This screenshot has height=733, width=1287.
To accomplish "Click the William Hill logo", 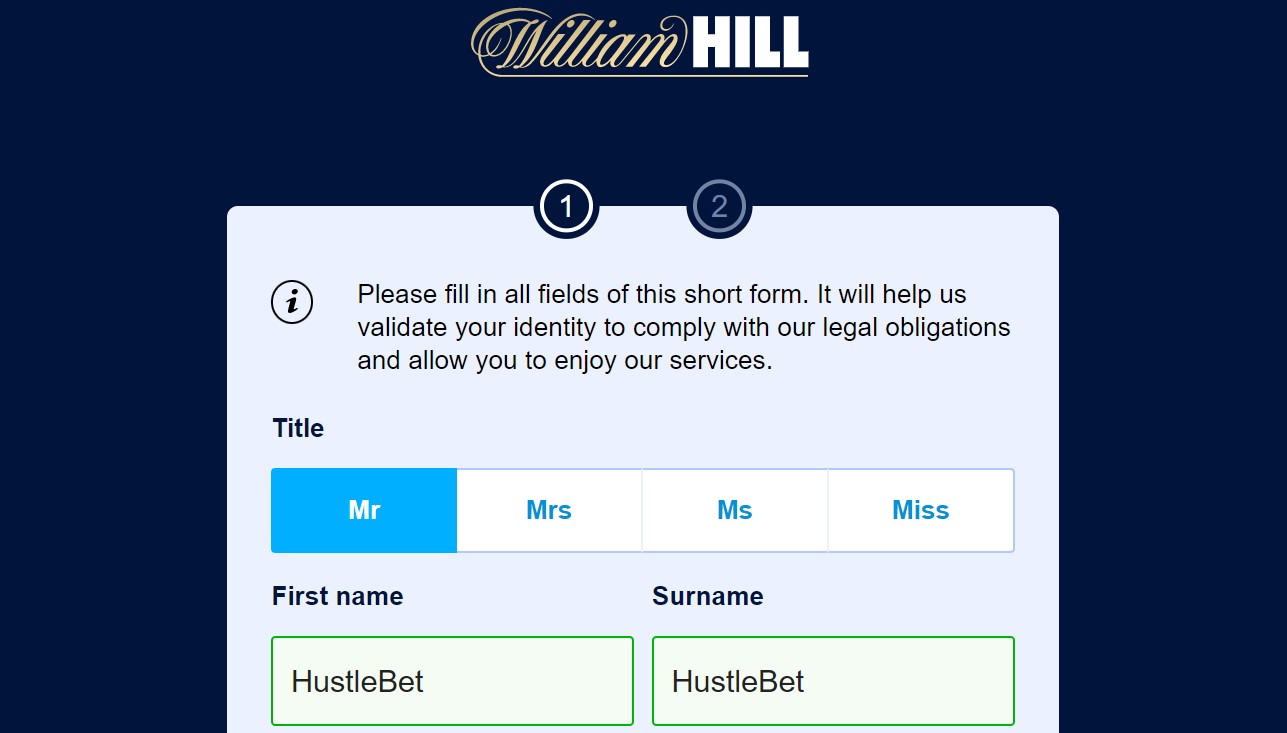I will tap(640, 43).
